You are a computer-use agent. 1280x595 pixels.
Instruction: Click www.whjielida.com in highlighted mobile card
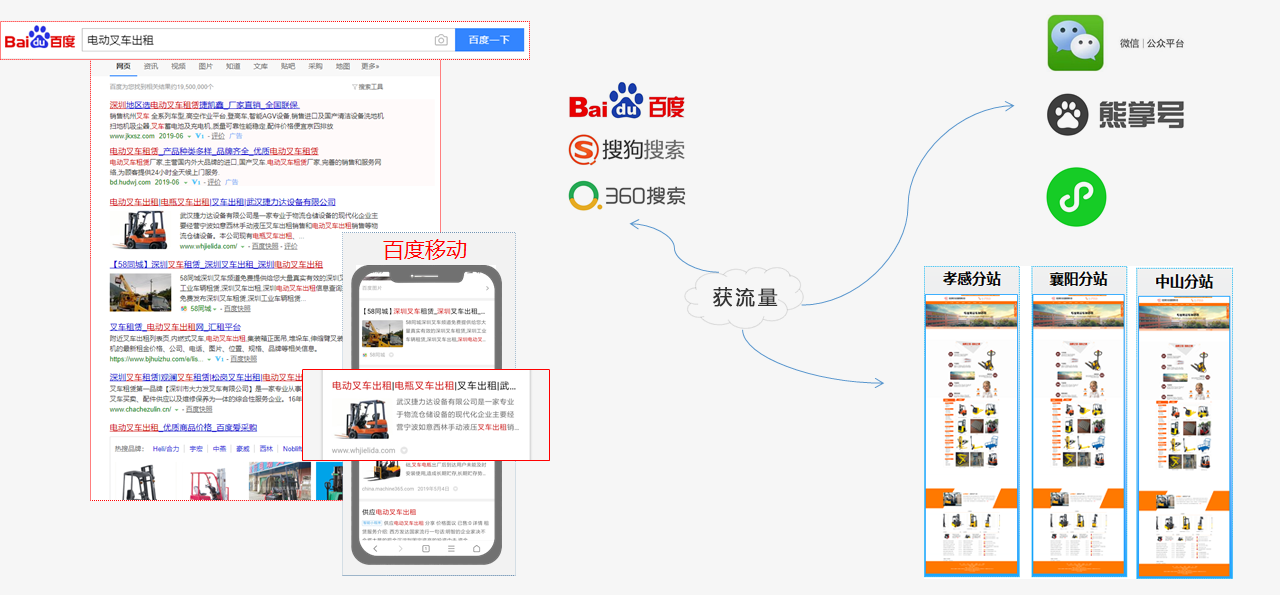coord(364,450)
